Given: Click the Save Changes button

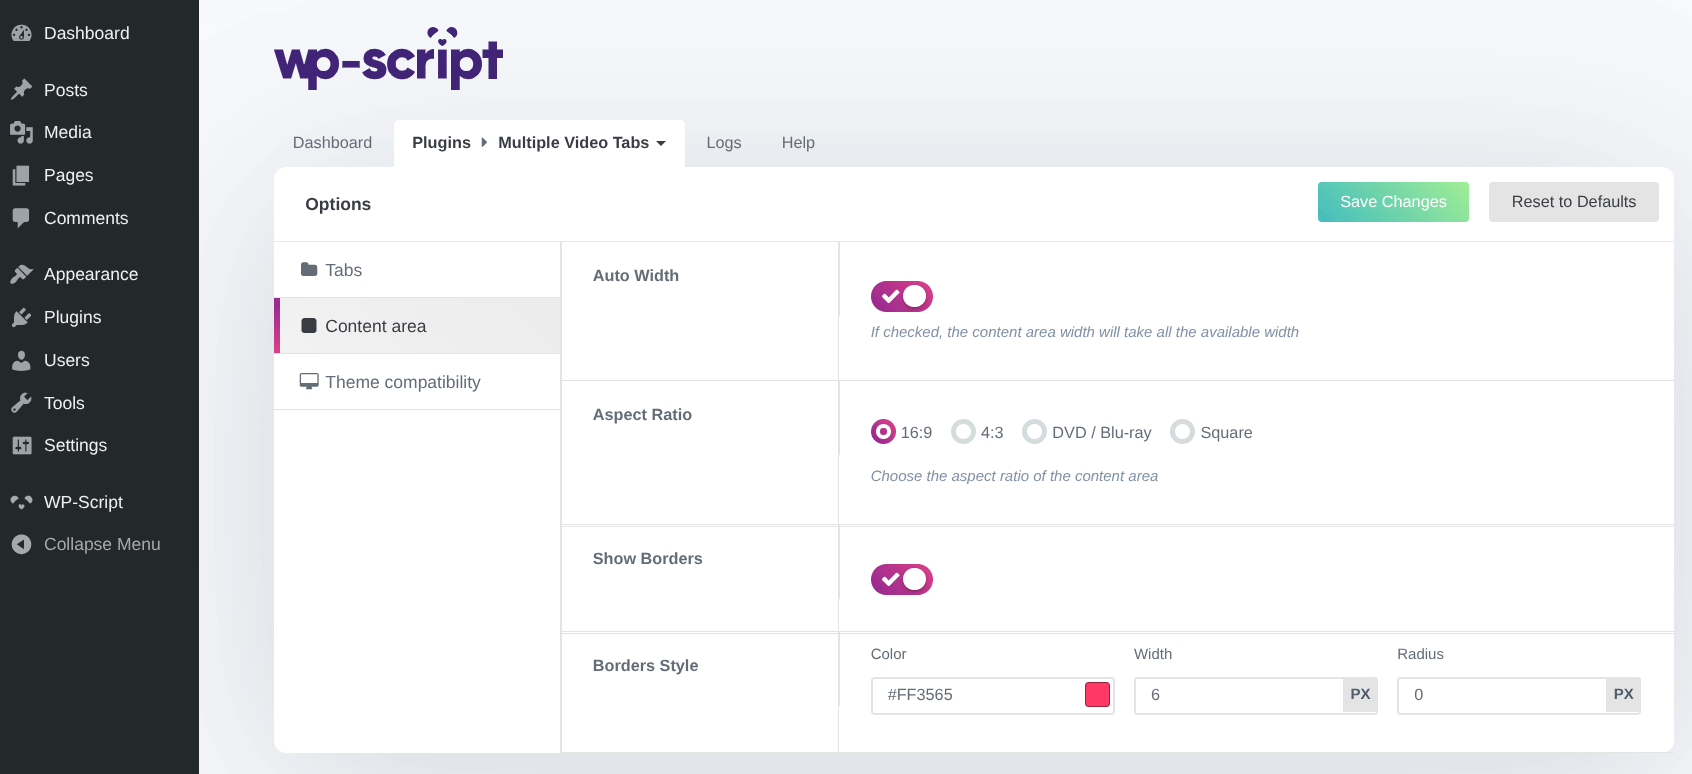Looking at the screenshot, I should coord(1392,202).
